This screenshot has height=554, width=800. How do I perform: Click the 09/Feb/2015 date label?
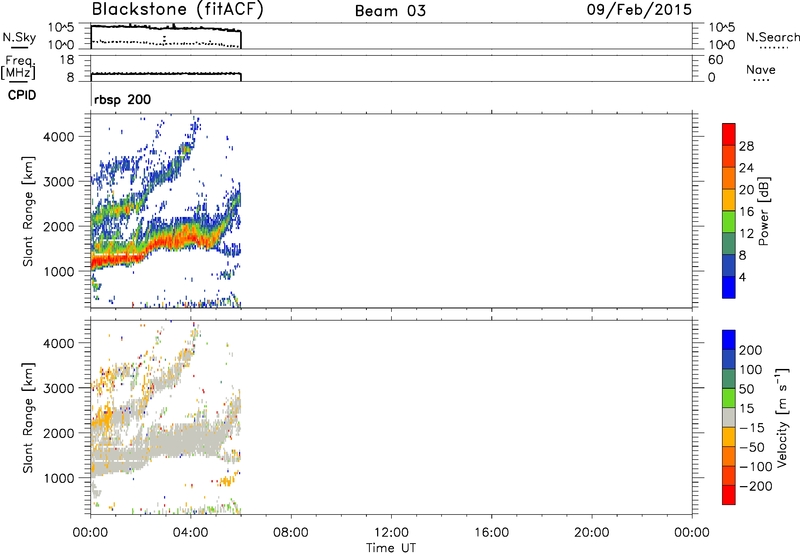[639, 10]
